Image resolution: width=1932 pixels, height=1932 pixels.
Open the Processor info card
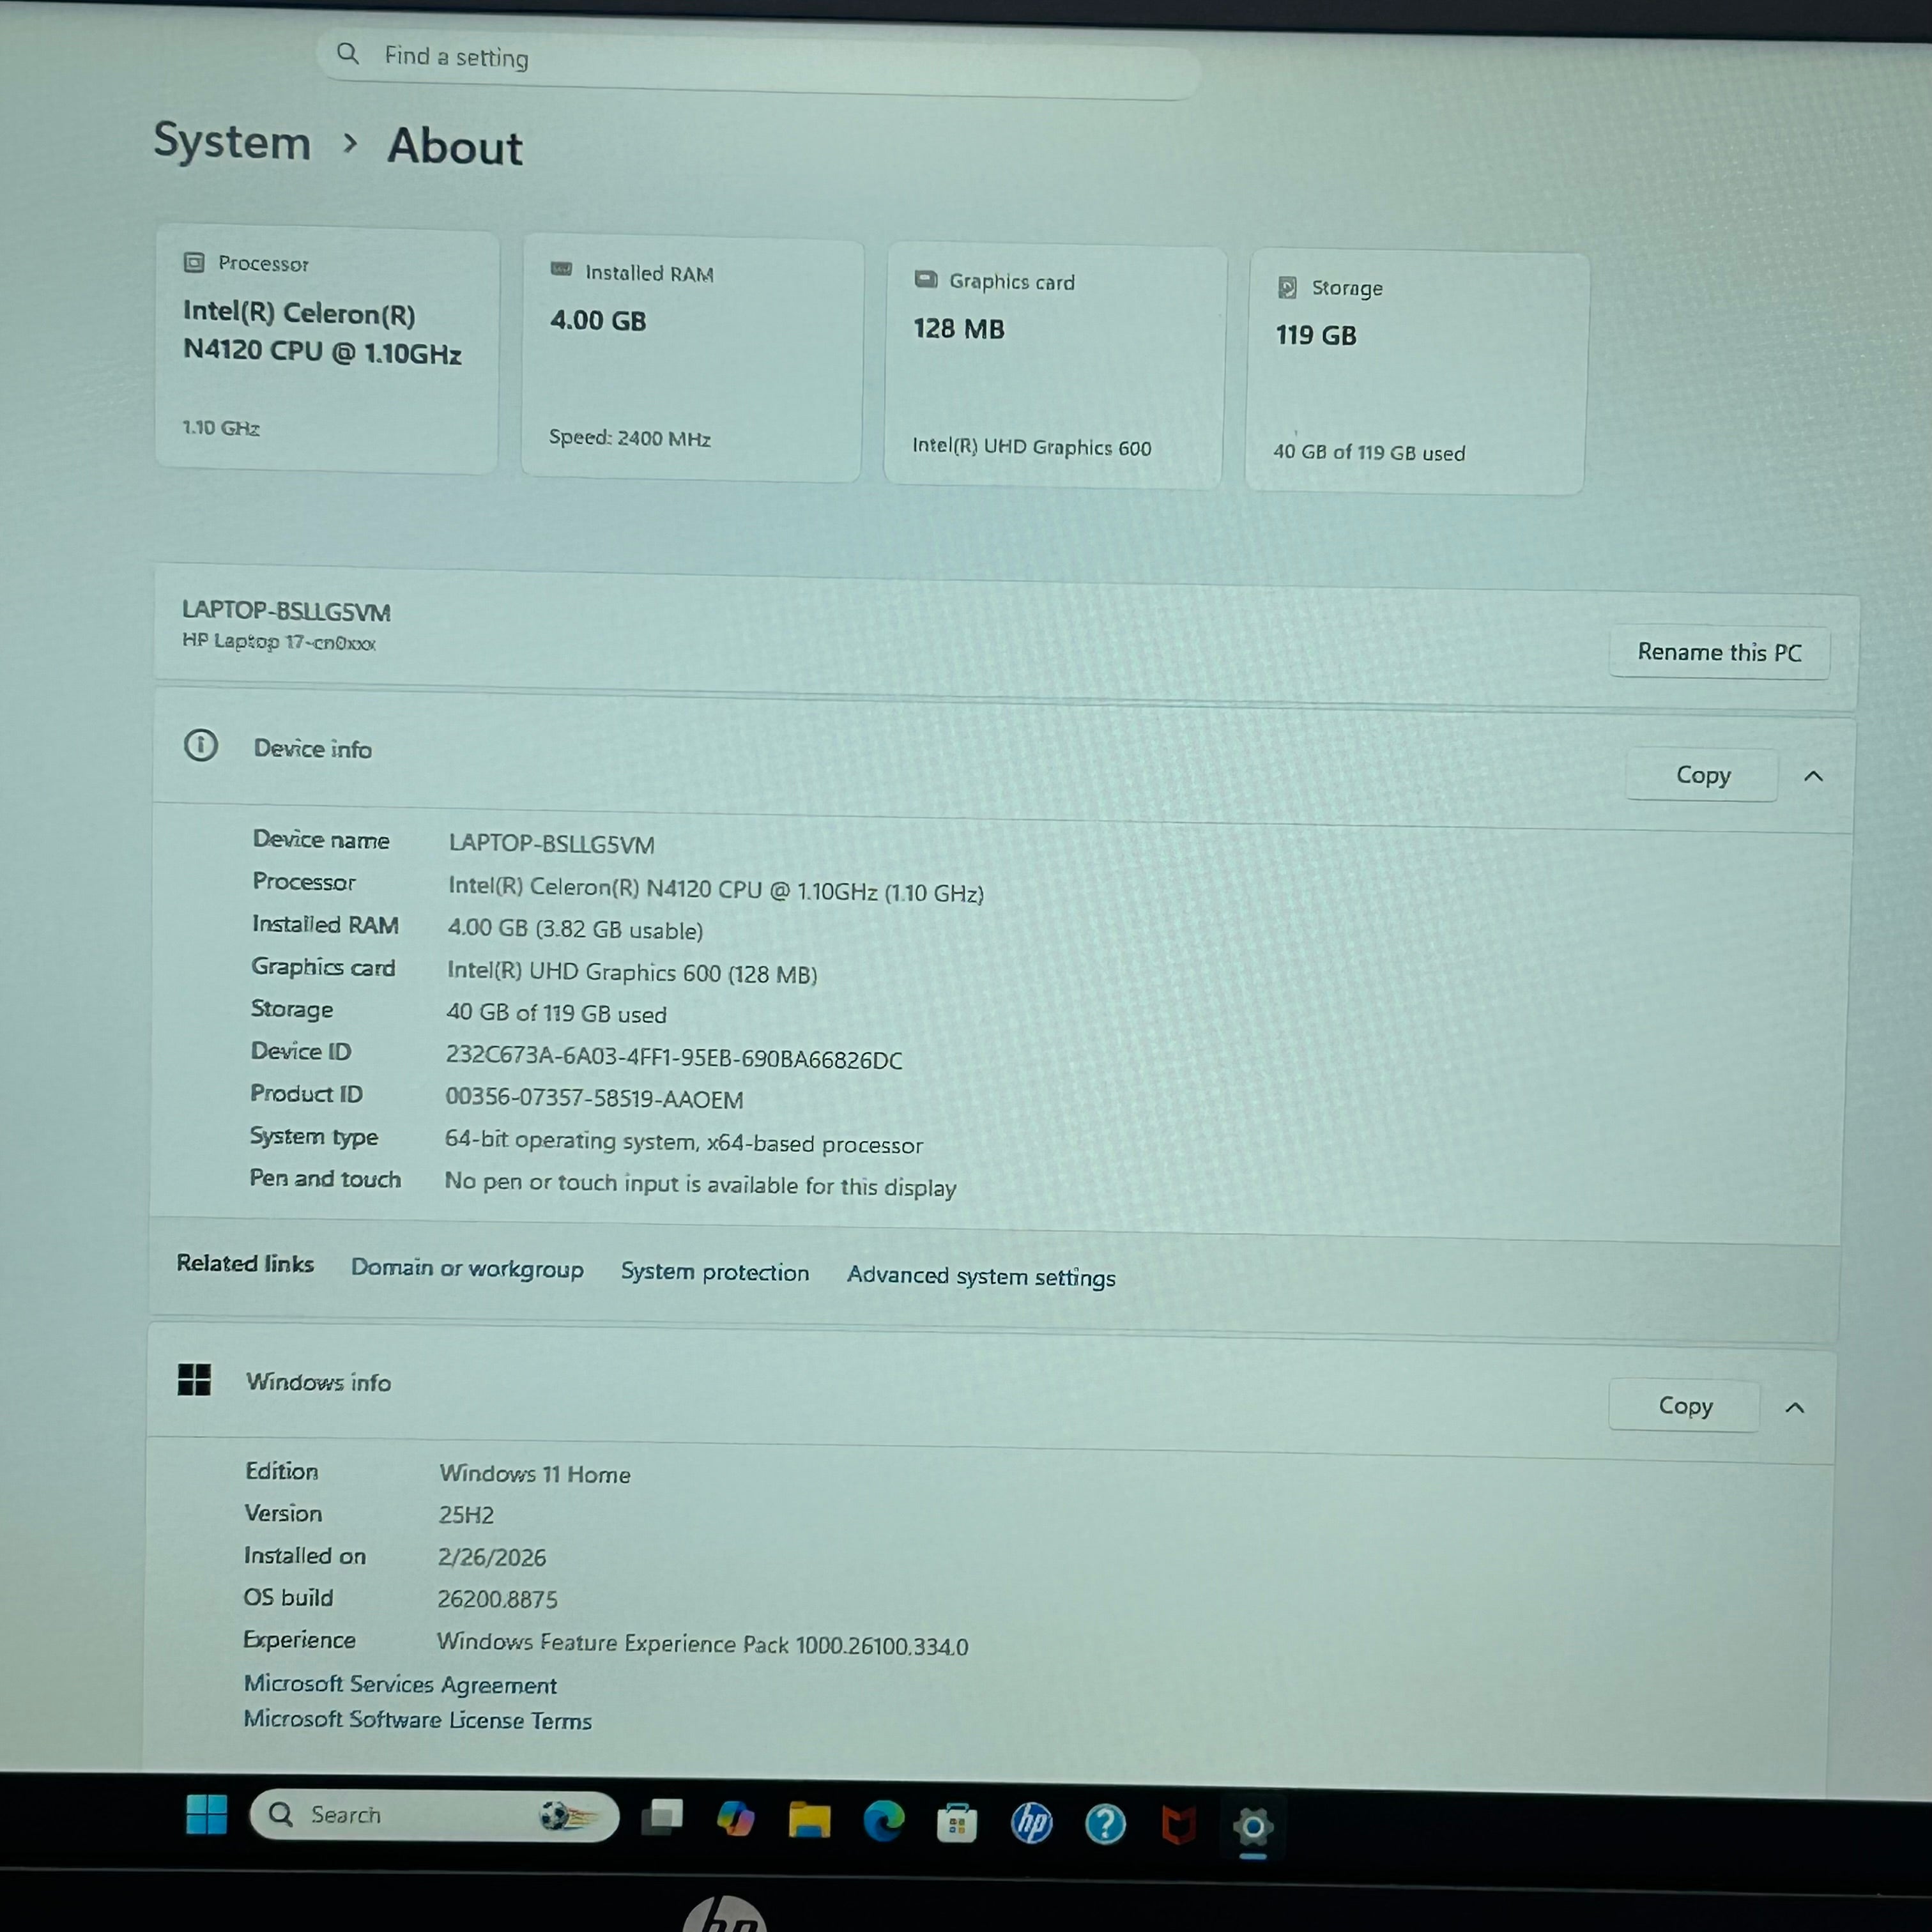pos(327,350)
